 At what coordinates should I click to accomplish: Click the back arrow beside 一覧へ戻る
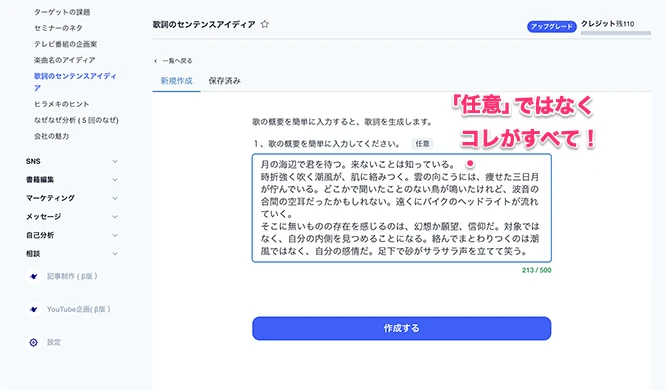(155, 61)
